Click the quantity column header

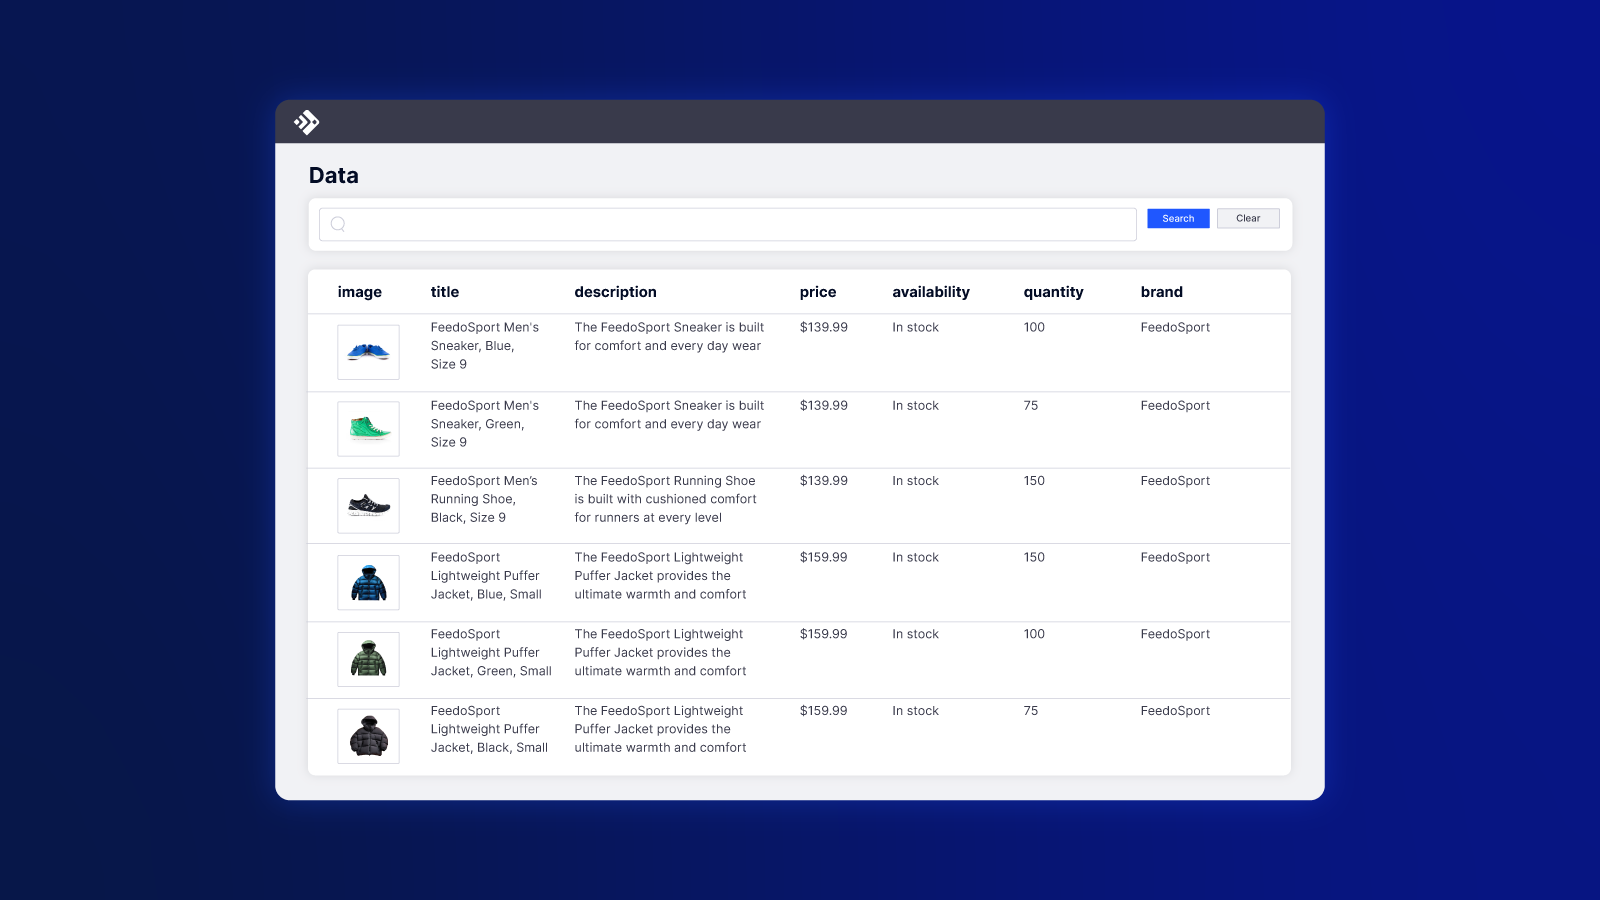(1053, 292)
